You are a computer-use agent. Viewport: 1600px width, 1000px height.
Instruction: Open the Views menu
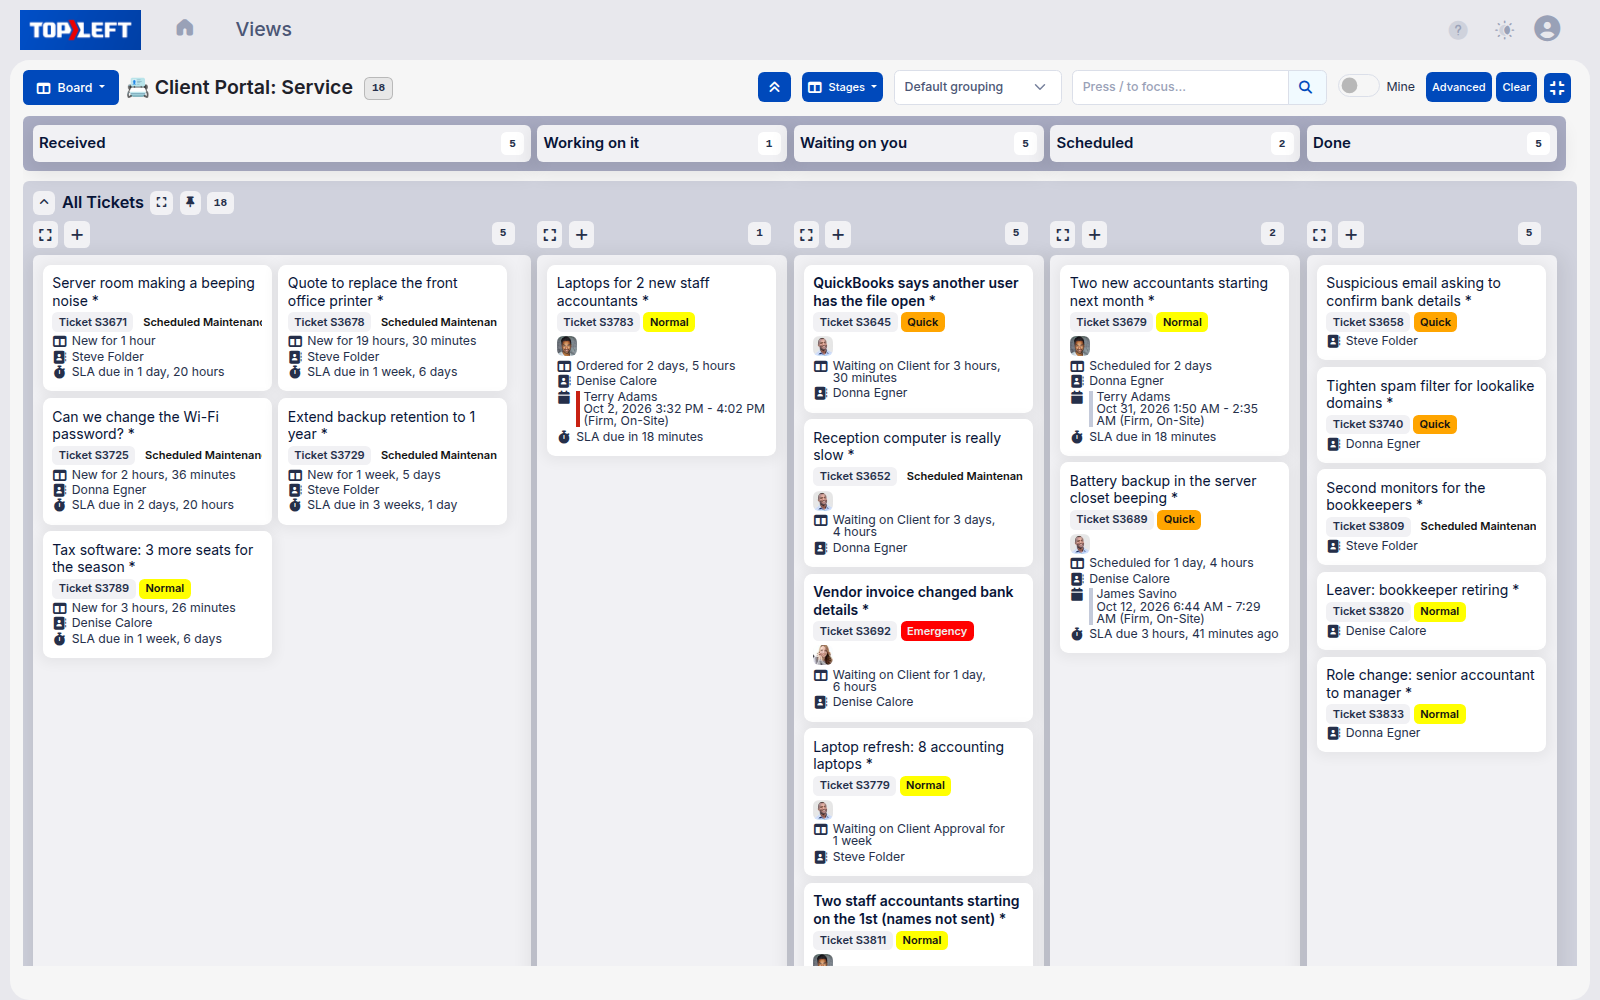(x=264, y=29)
